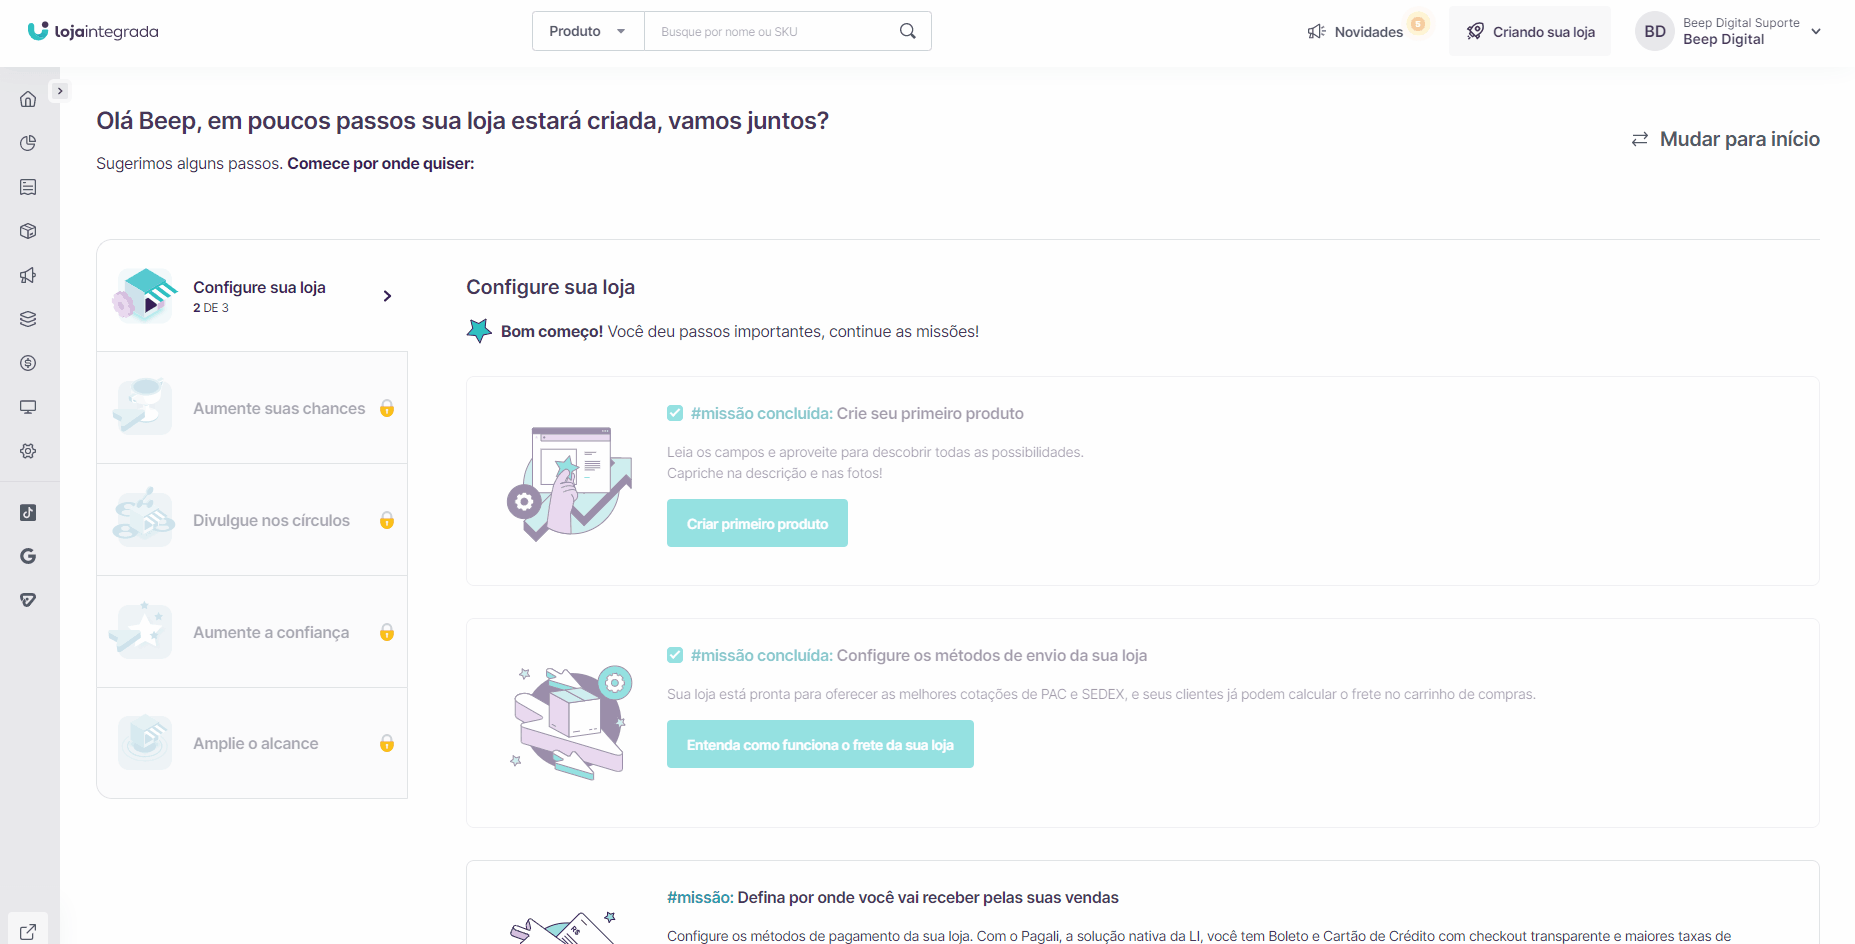
Task: Open the home icon in sidebar
Action: [28, 99]
